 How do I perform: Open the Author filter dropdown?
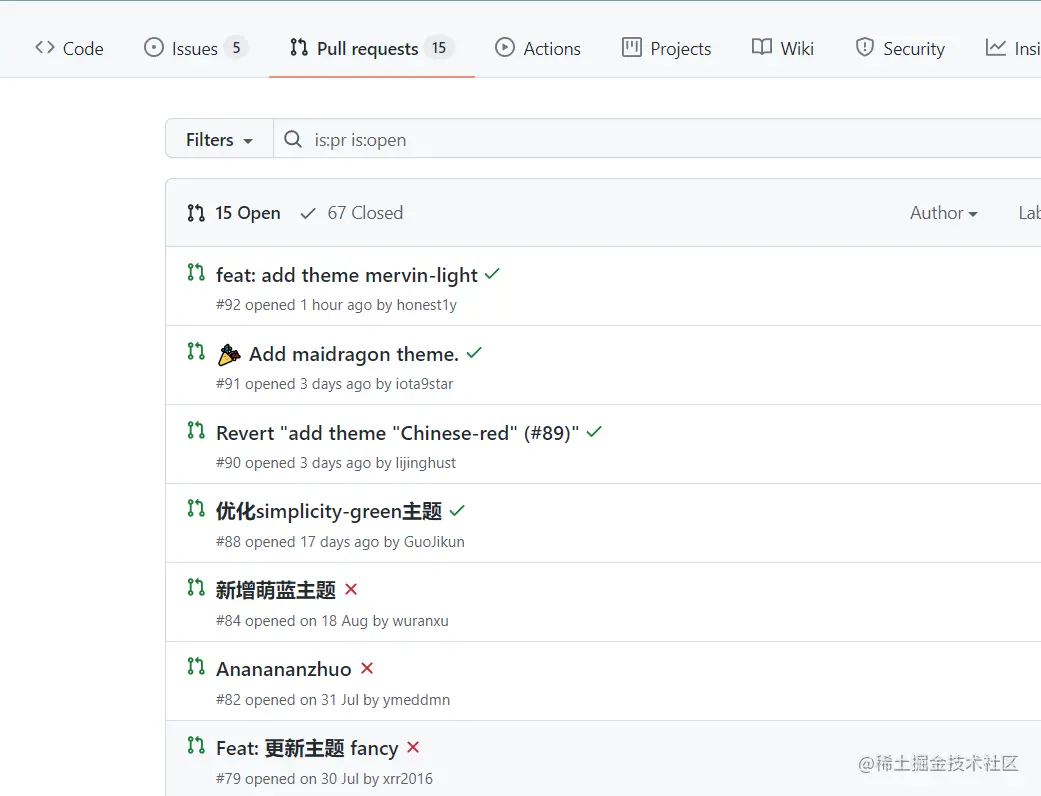coord(943,213)
